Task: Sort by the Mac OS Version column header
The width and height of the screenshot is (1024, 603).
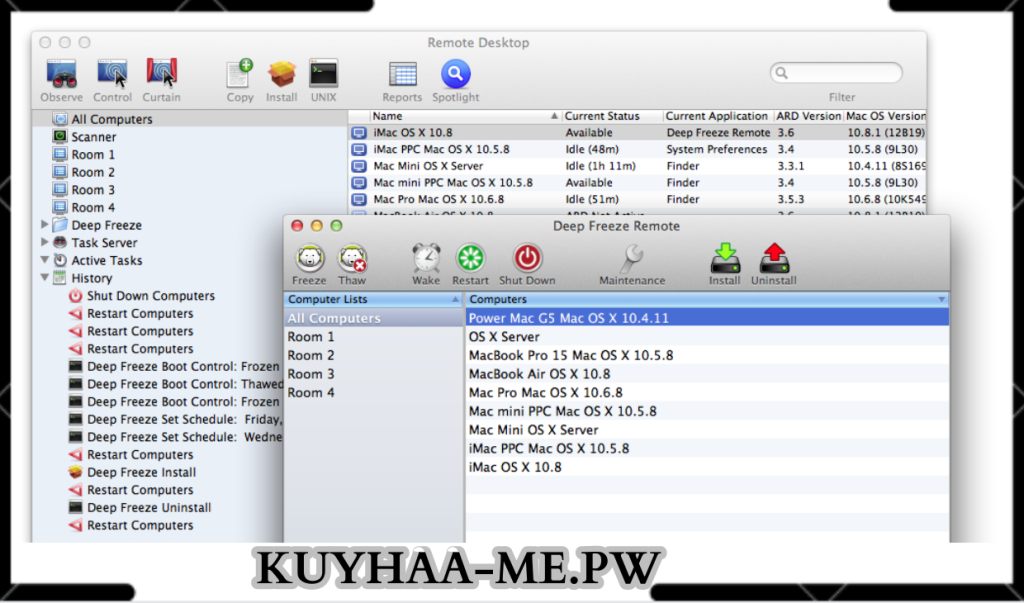Action: point(885,116)
